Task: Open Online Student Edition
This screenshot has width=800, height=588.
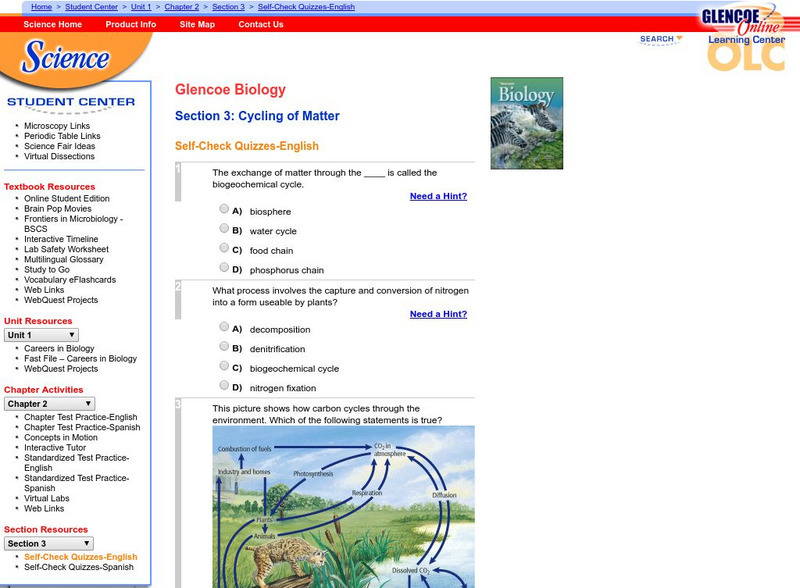Action: (x=67, y=198)
